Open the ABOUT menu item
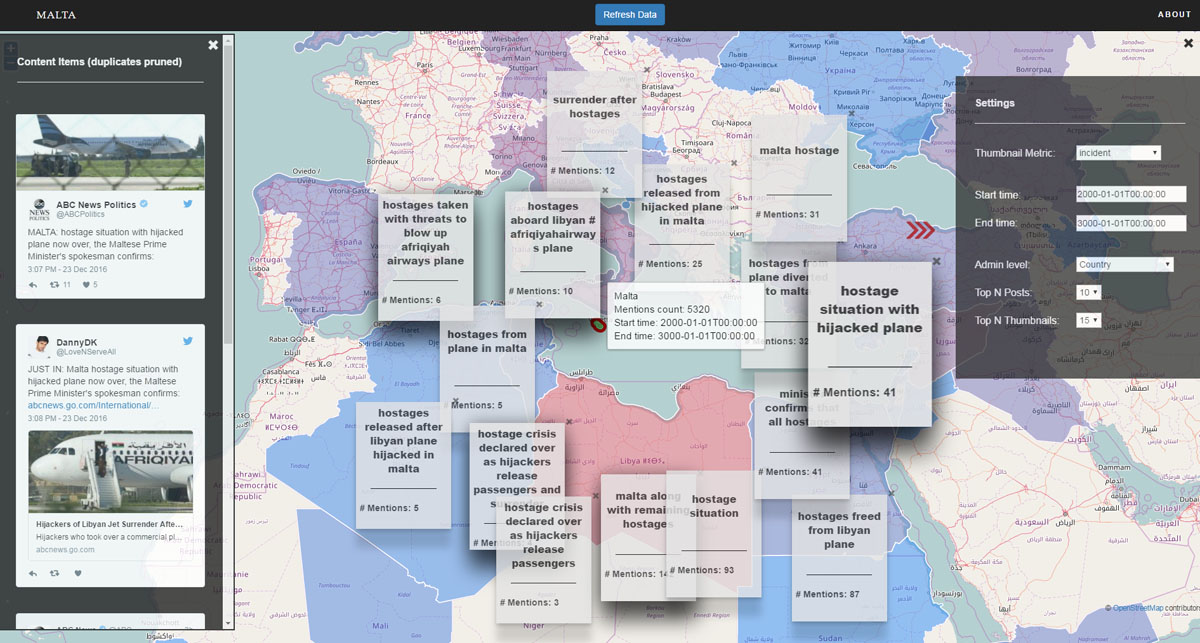Viewport: 1200px width, 643px height. click(1174, 14)
